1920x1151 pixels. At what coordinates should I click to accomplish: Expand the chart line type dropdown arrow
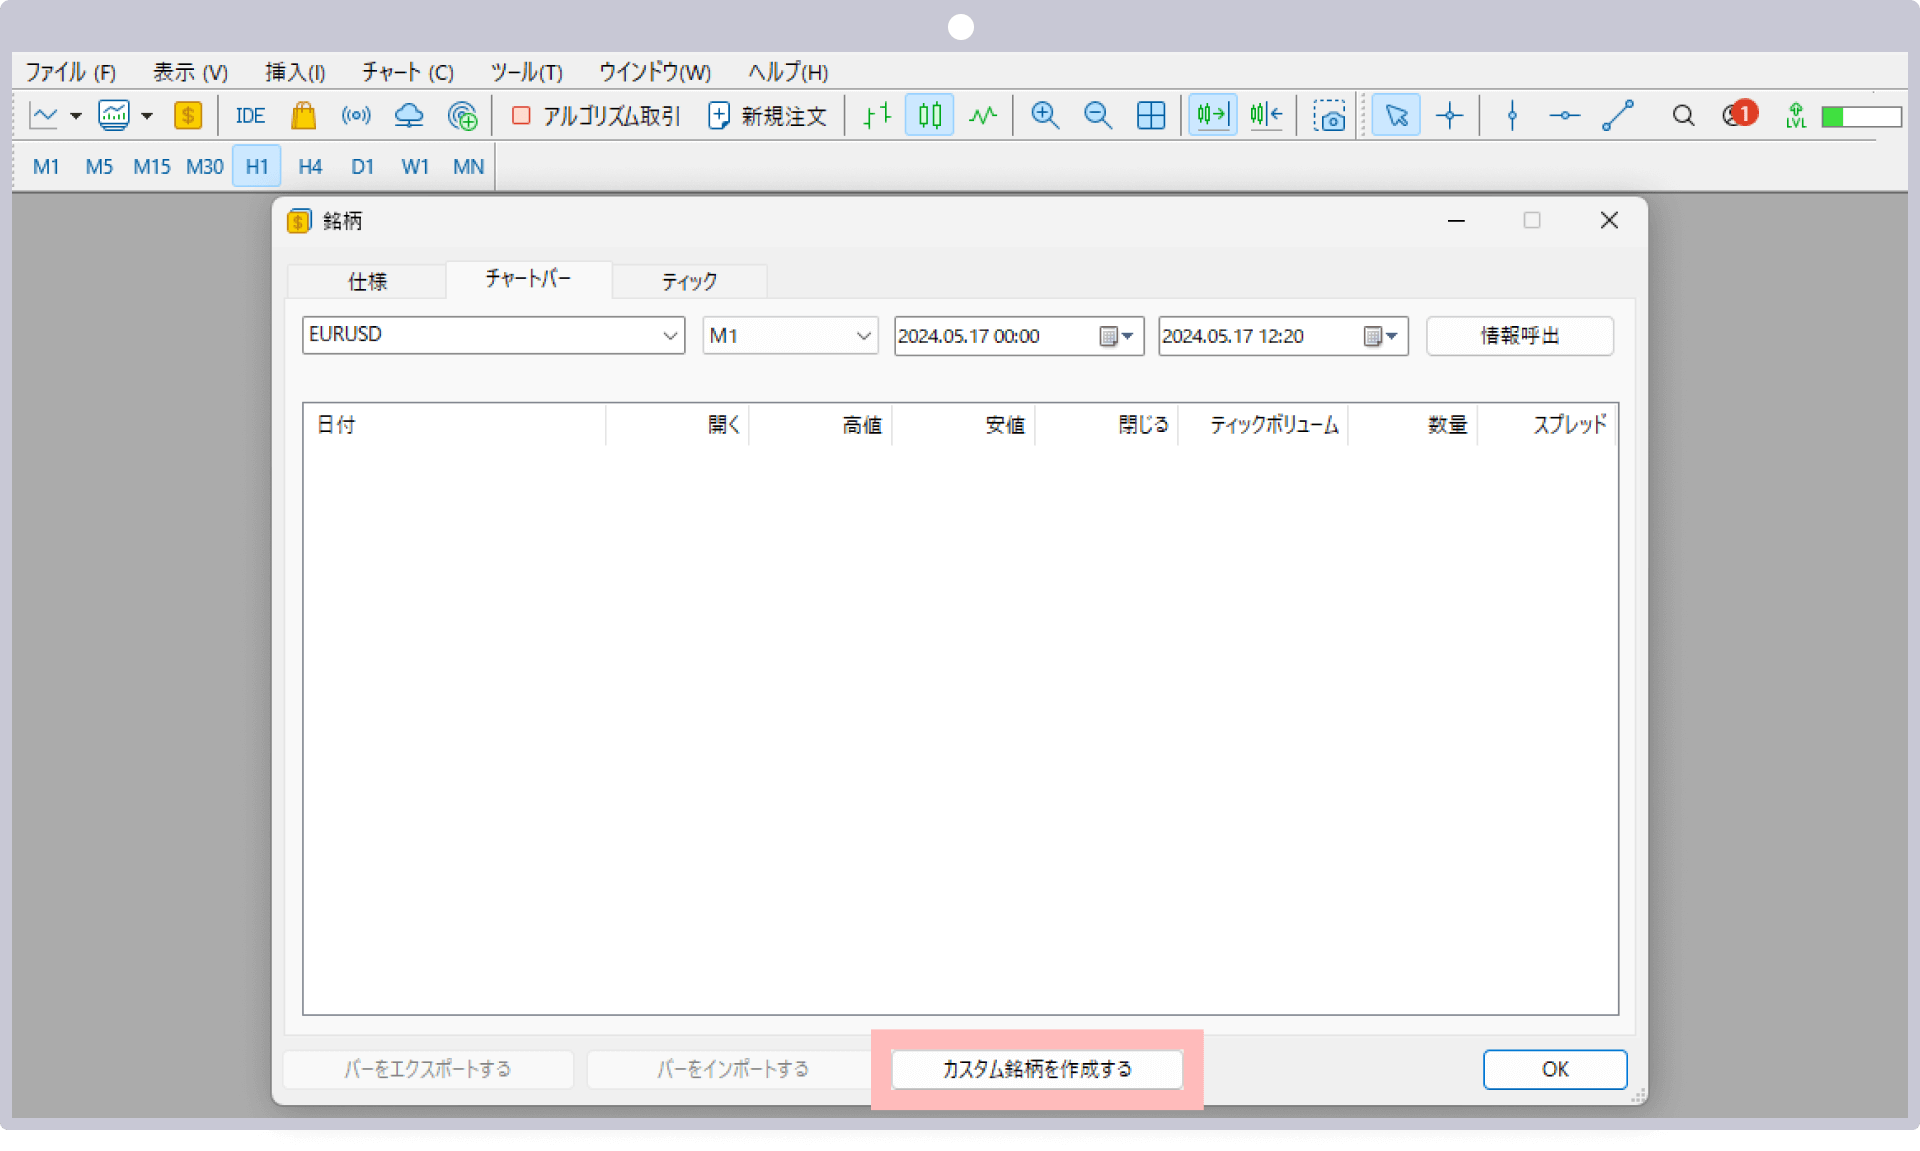tap(76, 116)
